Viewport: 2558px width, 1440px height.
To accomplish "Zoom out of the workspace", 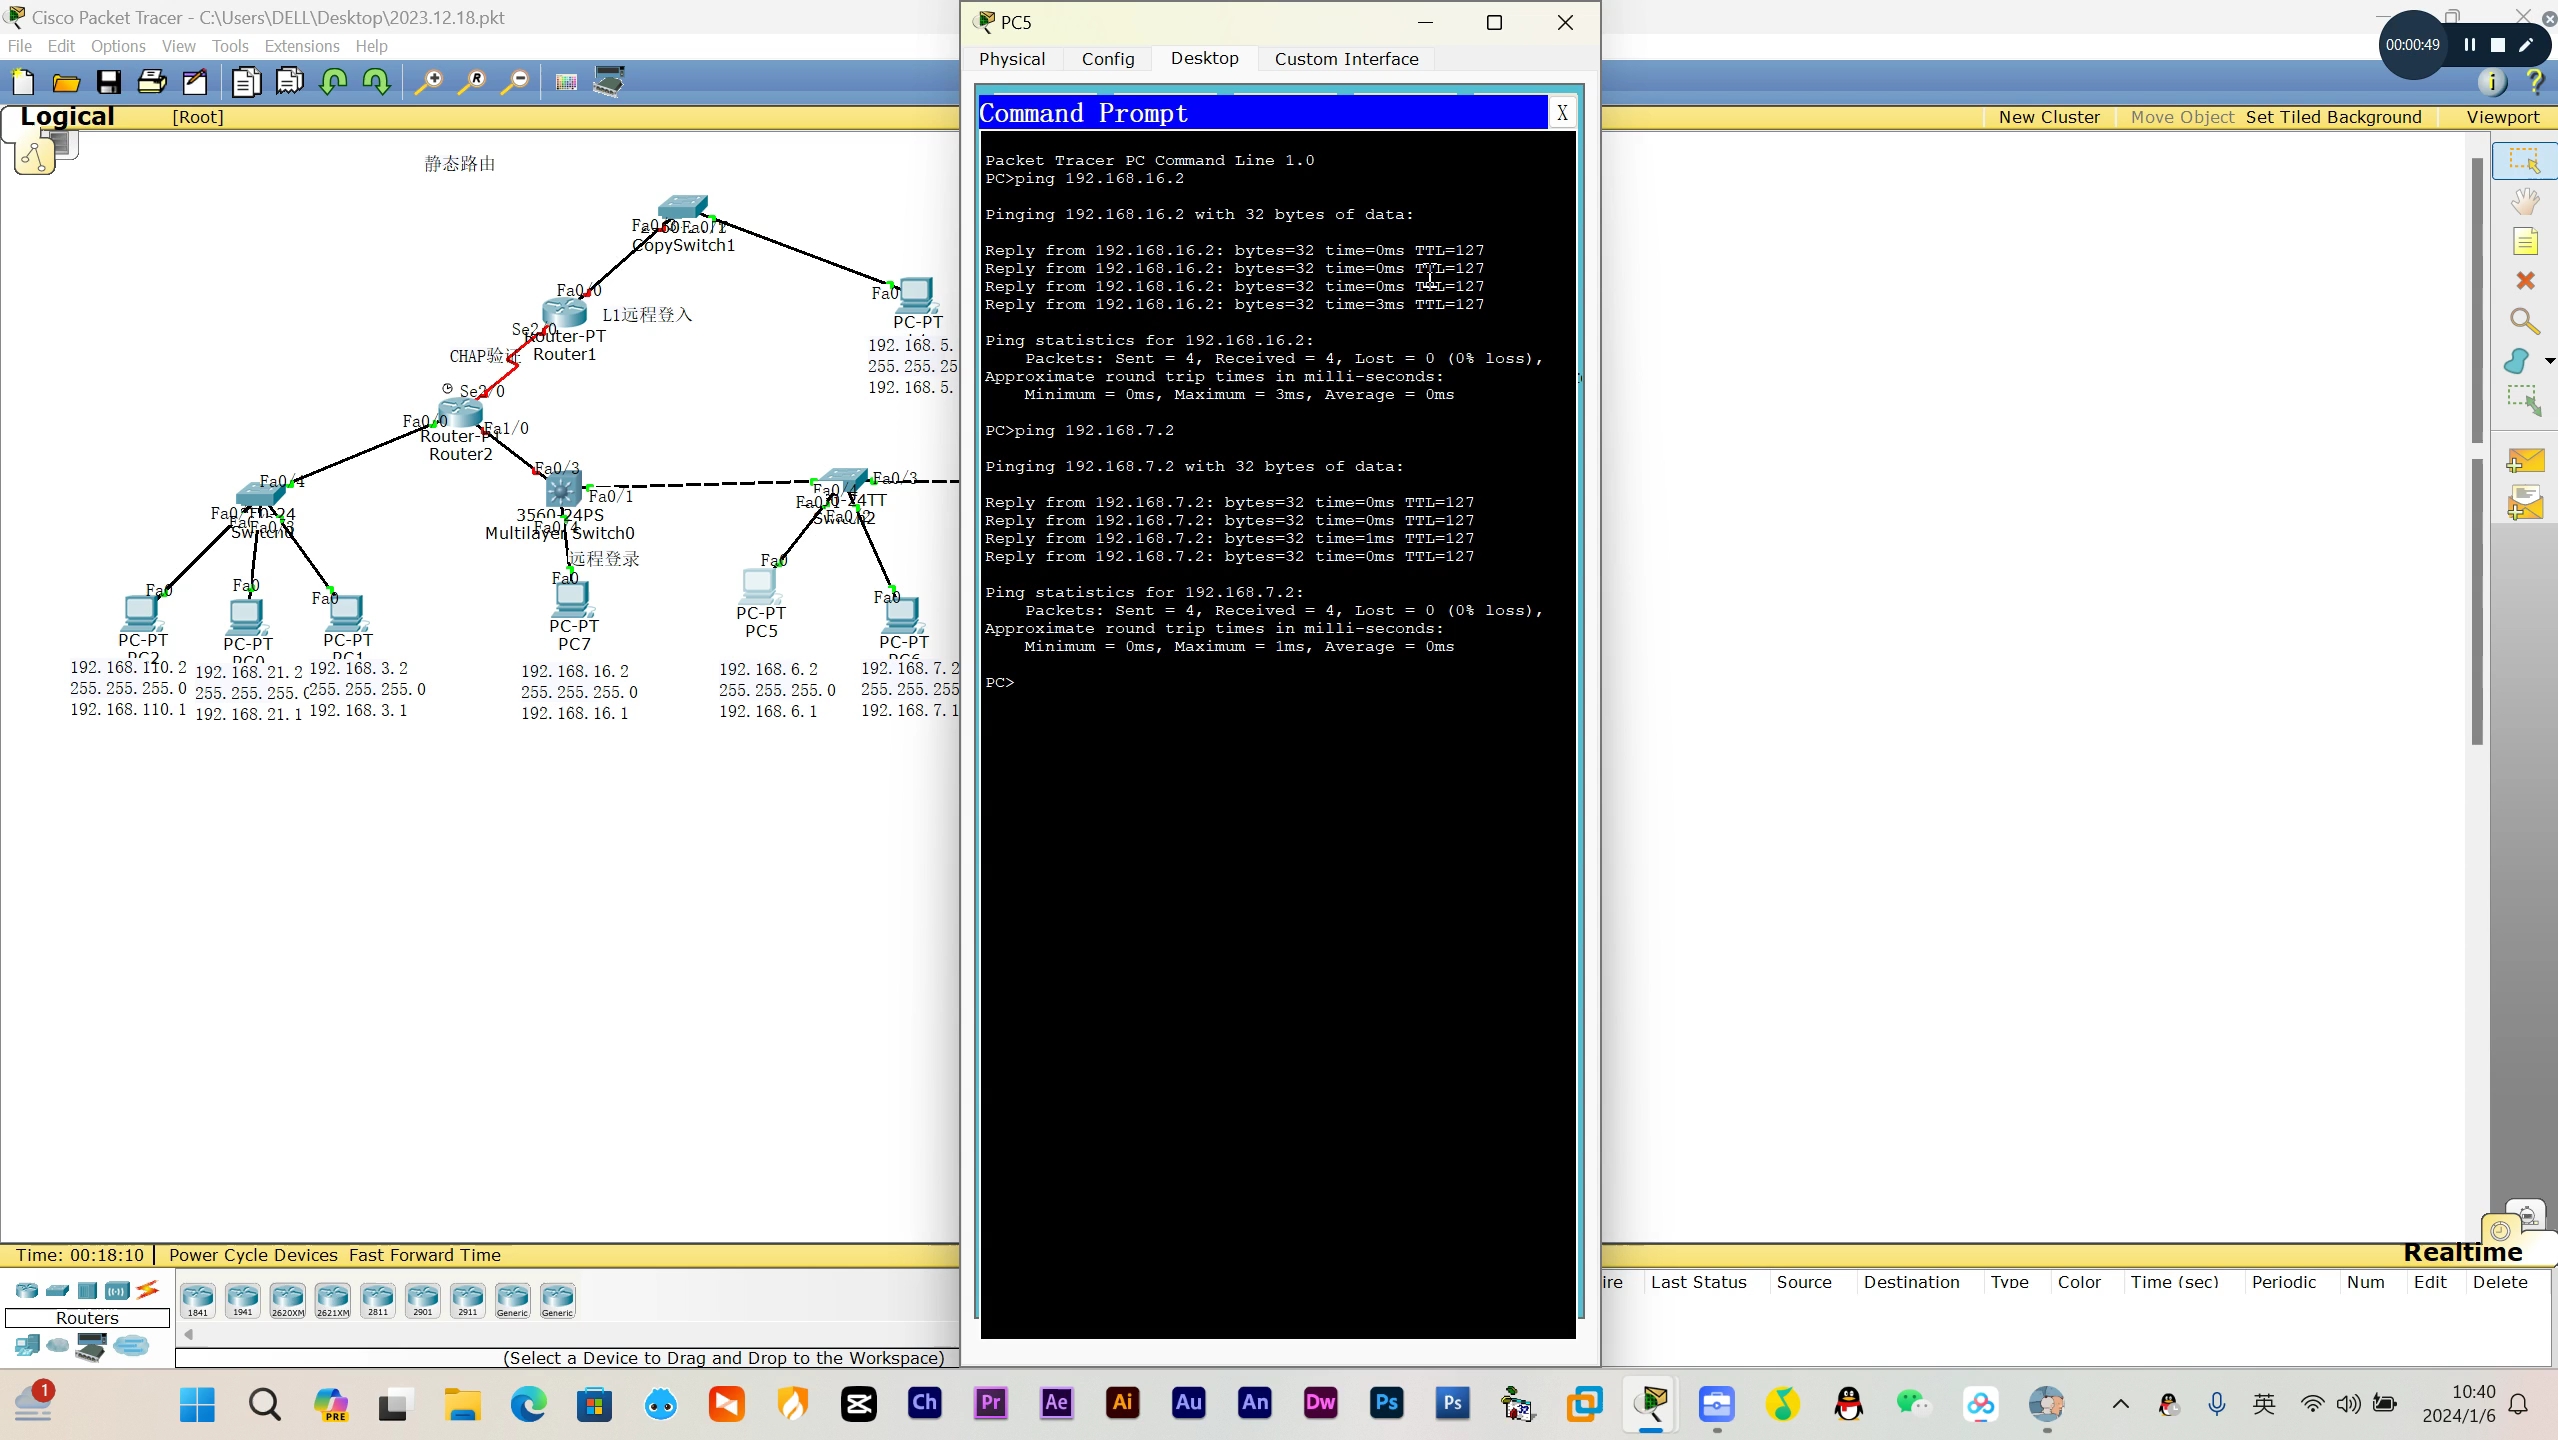I will [515, 82].
